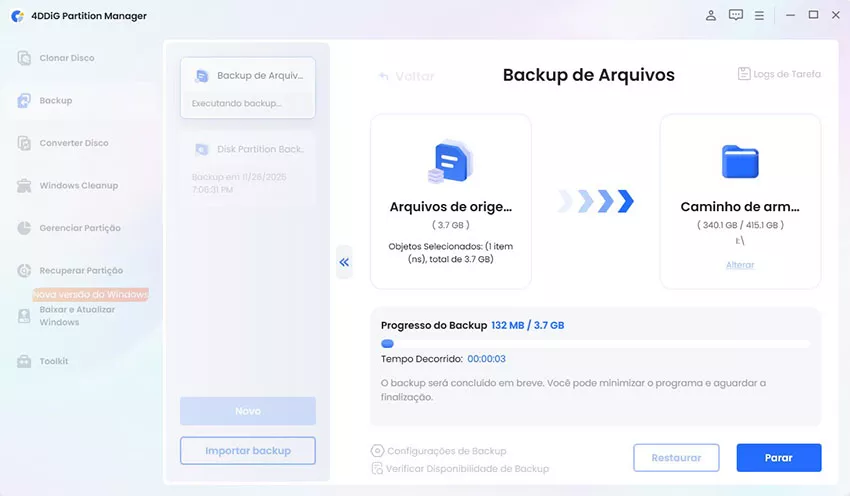Open Gerenciar Partição menu item

80,228
